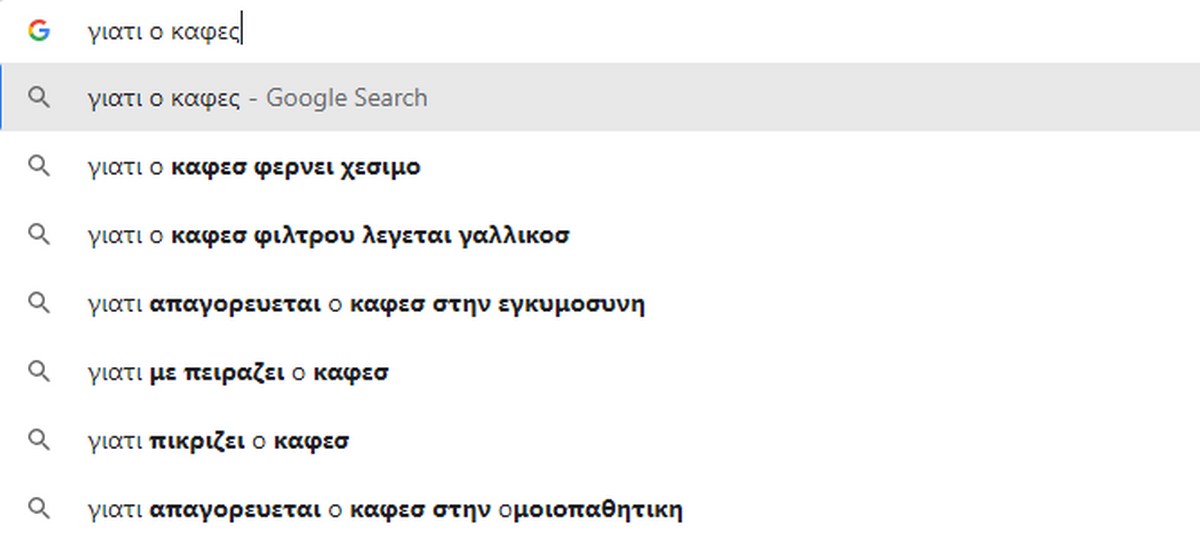
Task: Click the Google logo icon
Action: pyautogui.click(x=39, y=31)
